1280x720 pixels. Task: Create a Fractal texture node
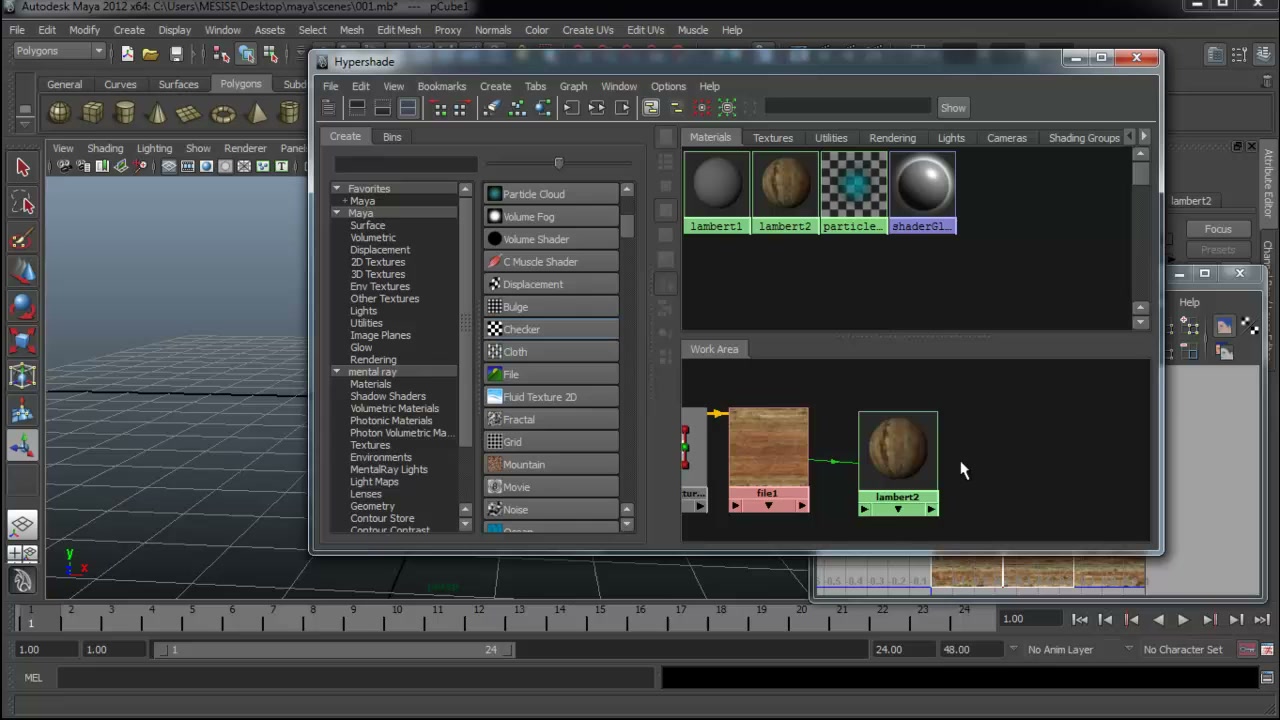(x=551, y=419)
